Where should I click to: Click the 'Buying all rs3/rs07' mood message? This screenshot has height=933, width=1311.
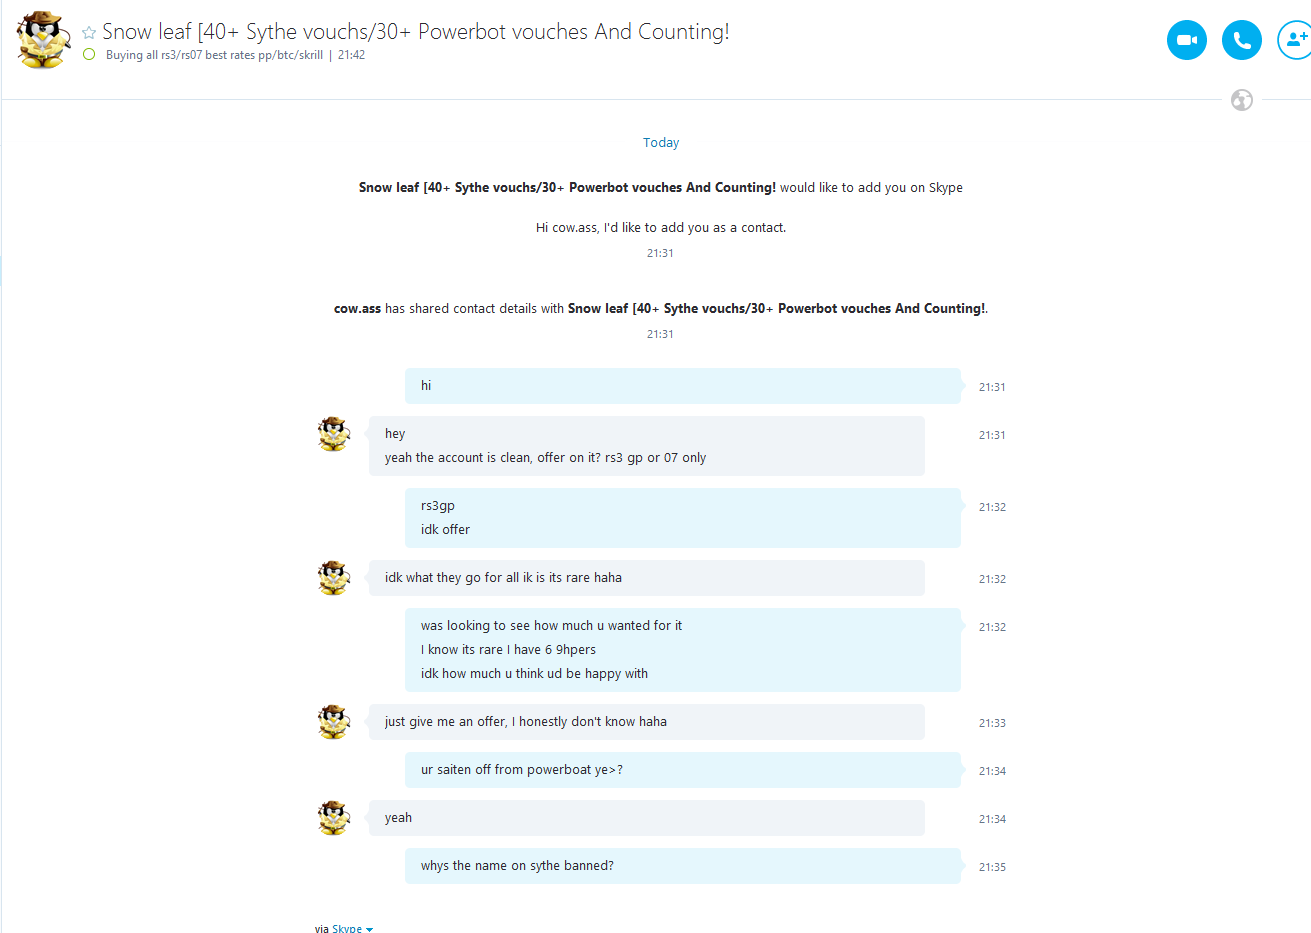214,55
